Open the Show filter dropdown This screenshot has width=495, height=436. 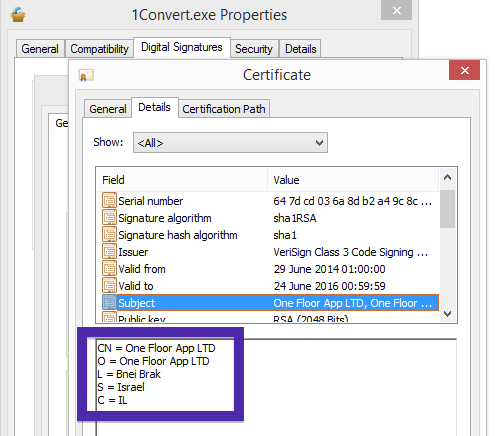click(x=230, y=143)
